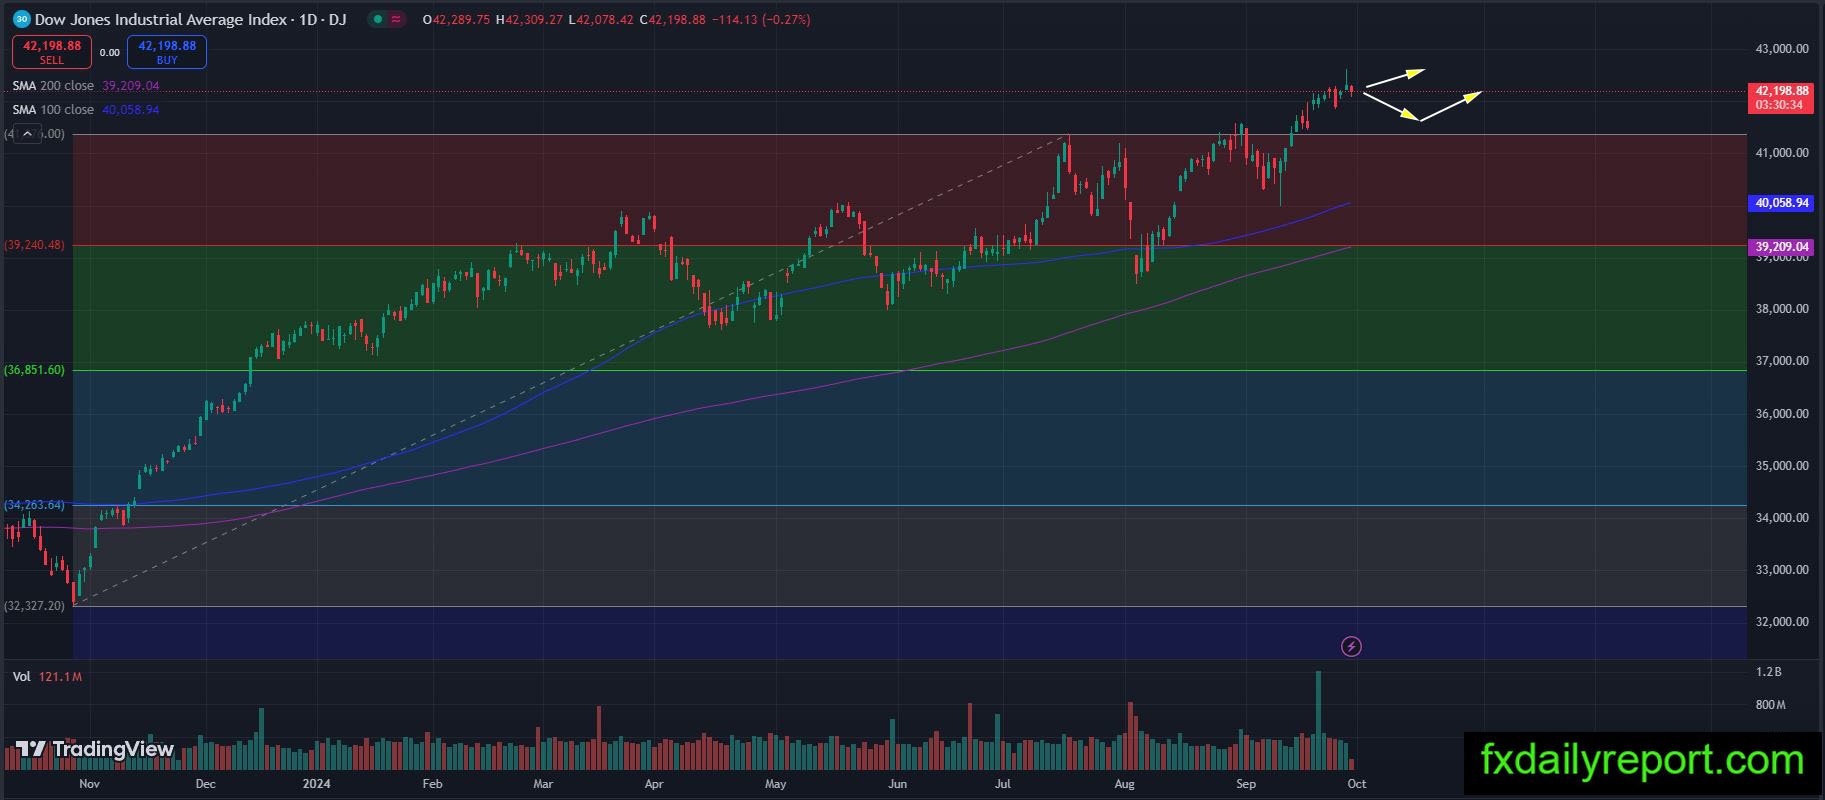Click the Vol 121.1M volume legend
Viewport: 1825px width, 800px height.
pos(47,677)
